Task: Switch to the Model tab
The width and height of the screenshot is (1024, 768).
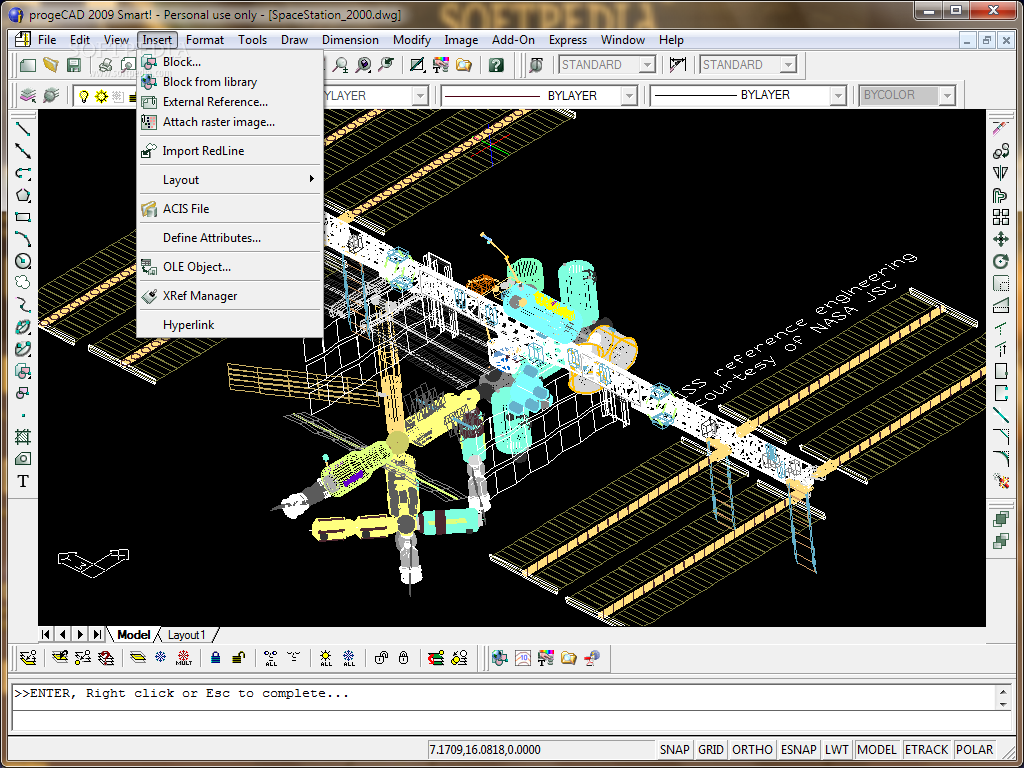Action: point(134,635)
